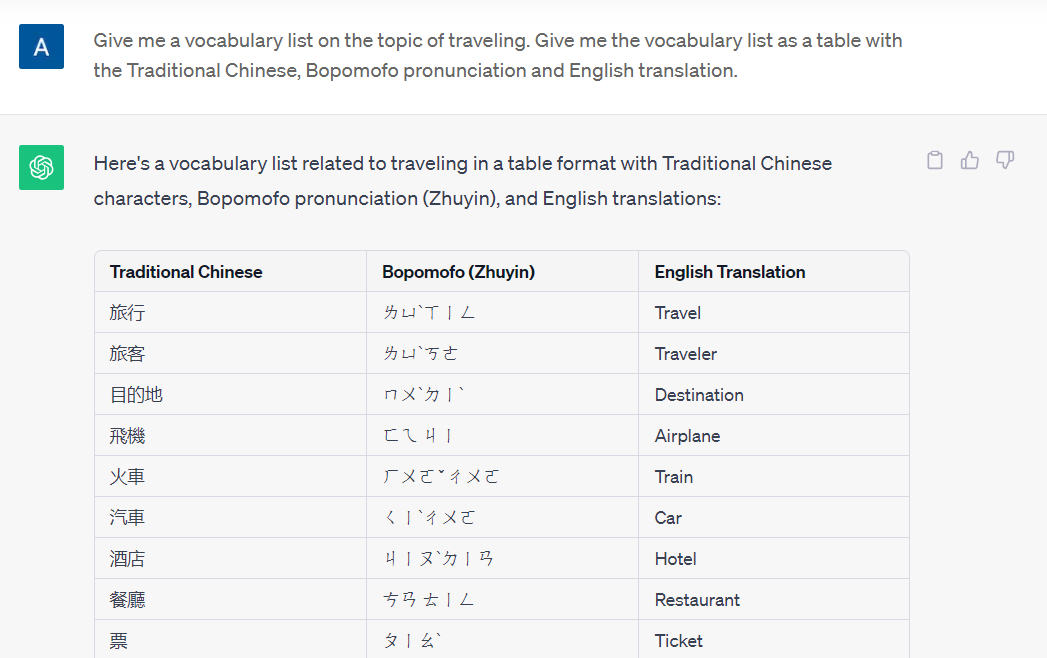Viewport: 1047px width, 658px height.
Task: Click the 飛機 cell in the Airplane row
Action: (x=125, y=435)
